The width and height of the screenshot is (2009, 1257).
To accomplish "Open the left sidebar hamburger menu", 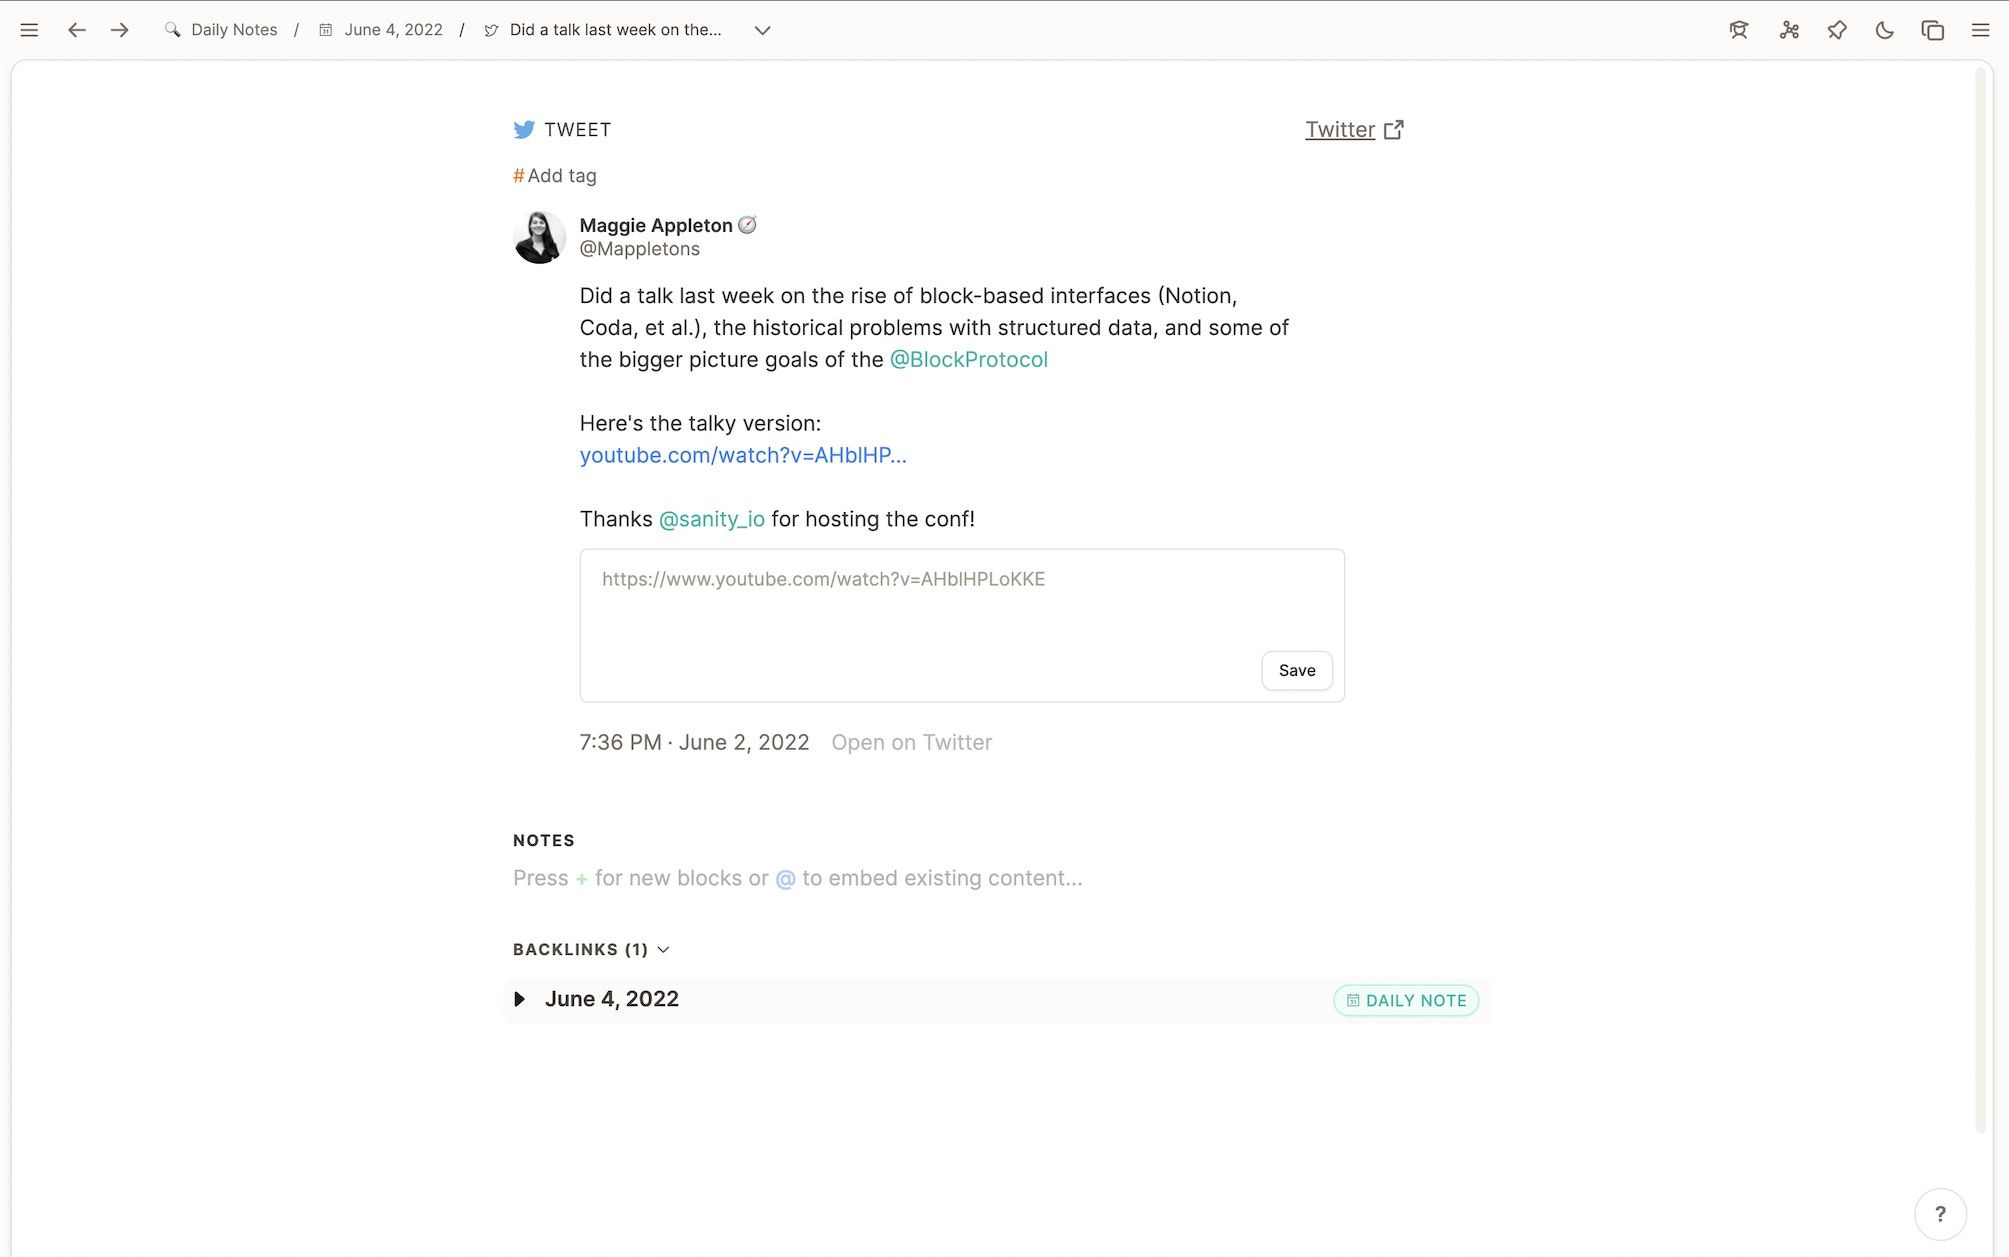I will click(x=29, y=30).
